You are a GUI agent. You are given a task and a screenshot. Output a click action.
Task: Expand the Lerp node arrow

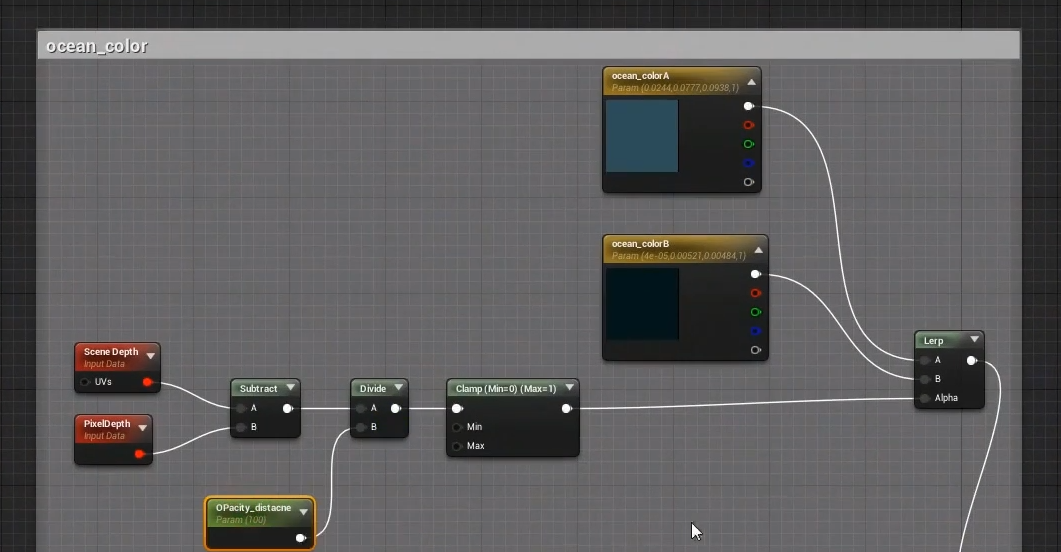(x=974, y=340)
